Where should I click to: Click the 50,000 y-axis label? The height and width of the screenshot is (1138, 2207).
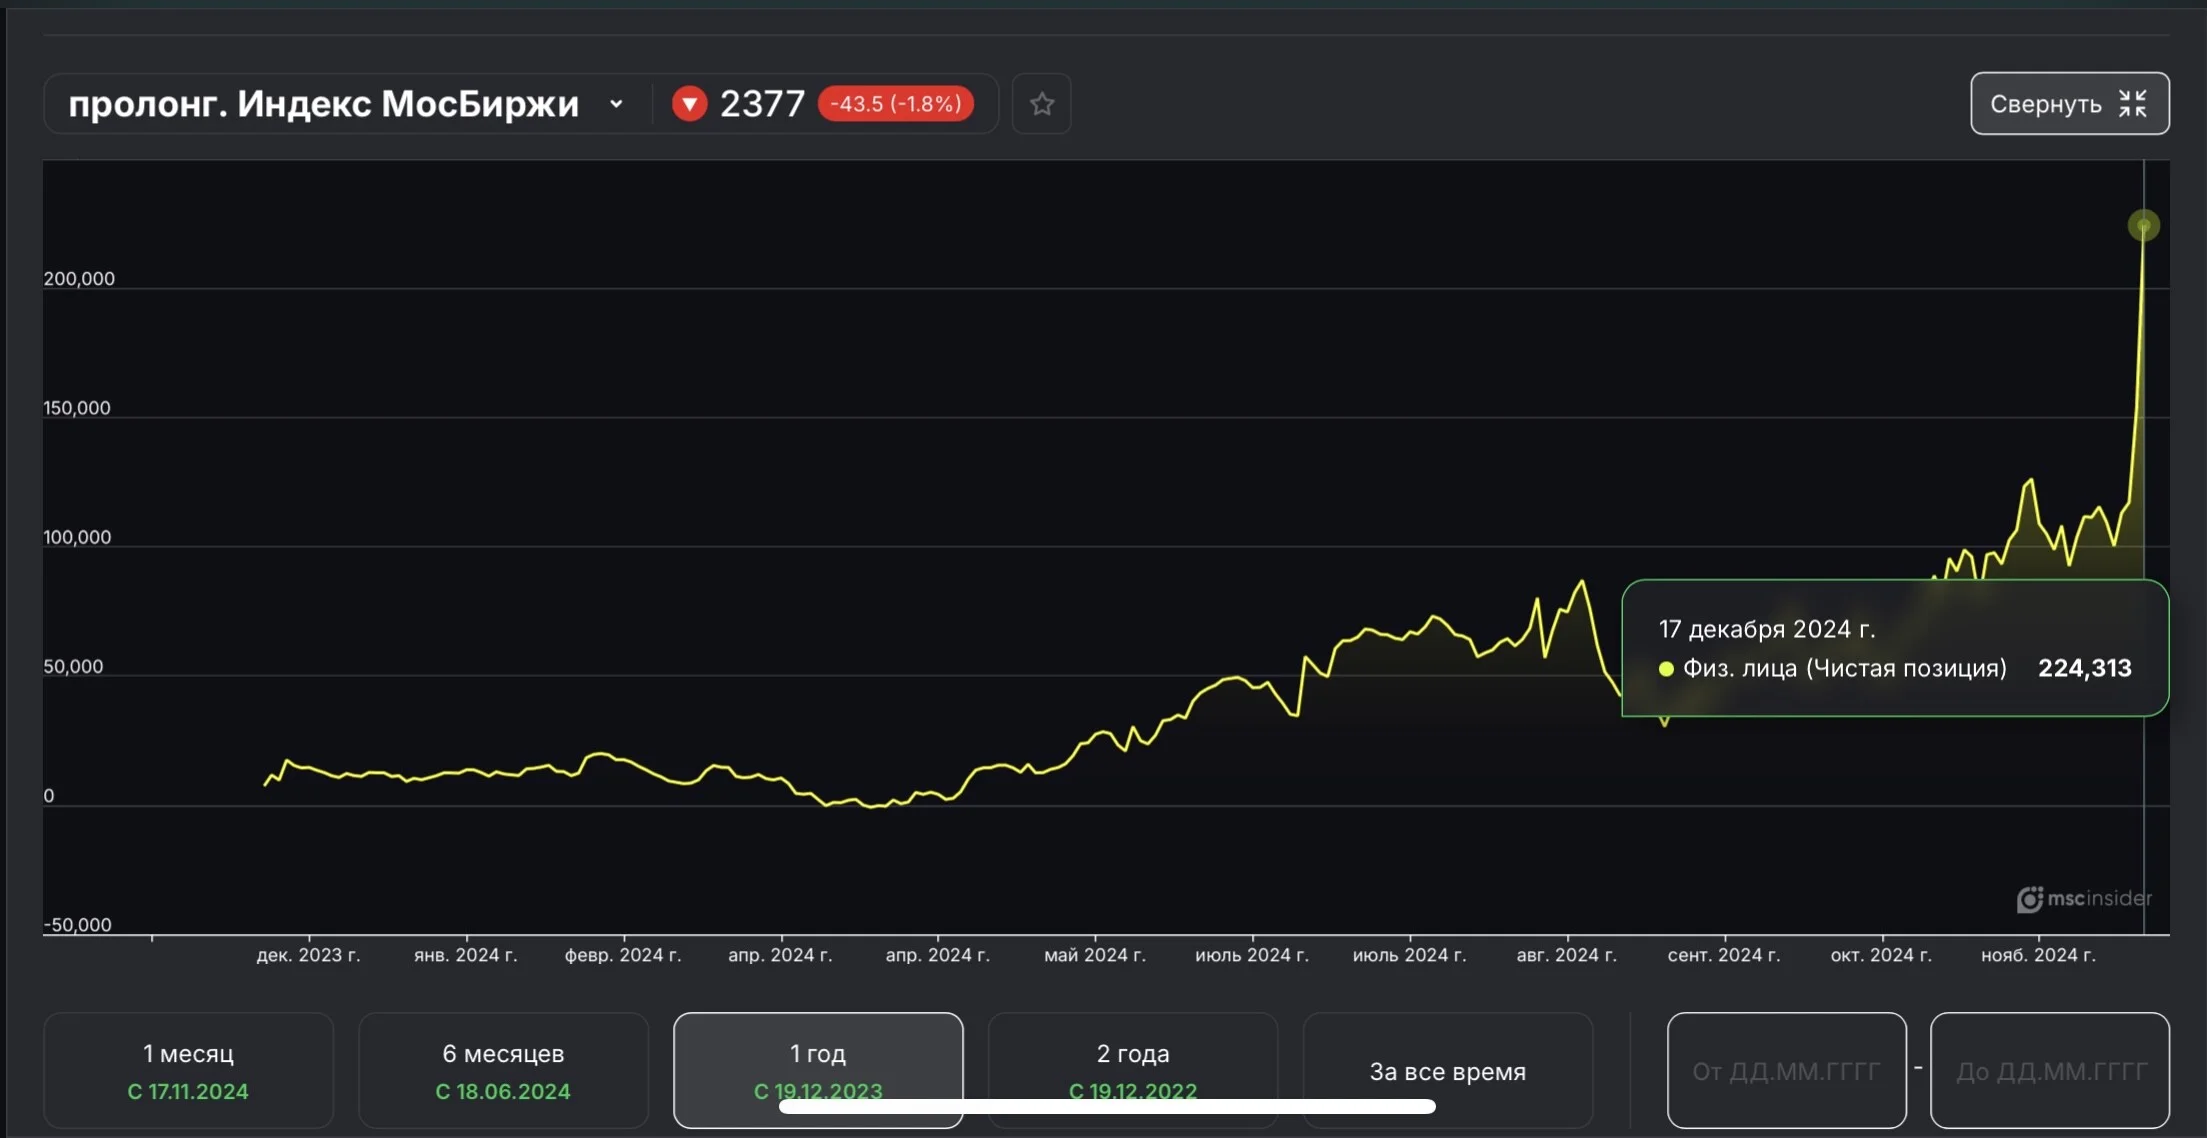(x=73, y=666)
